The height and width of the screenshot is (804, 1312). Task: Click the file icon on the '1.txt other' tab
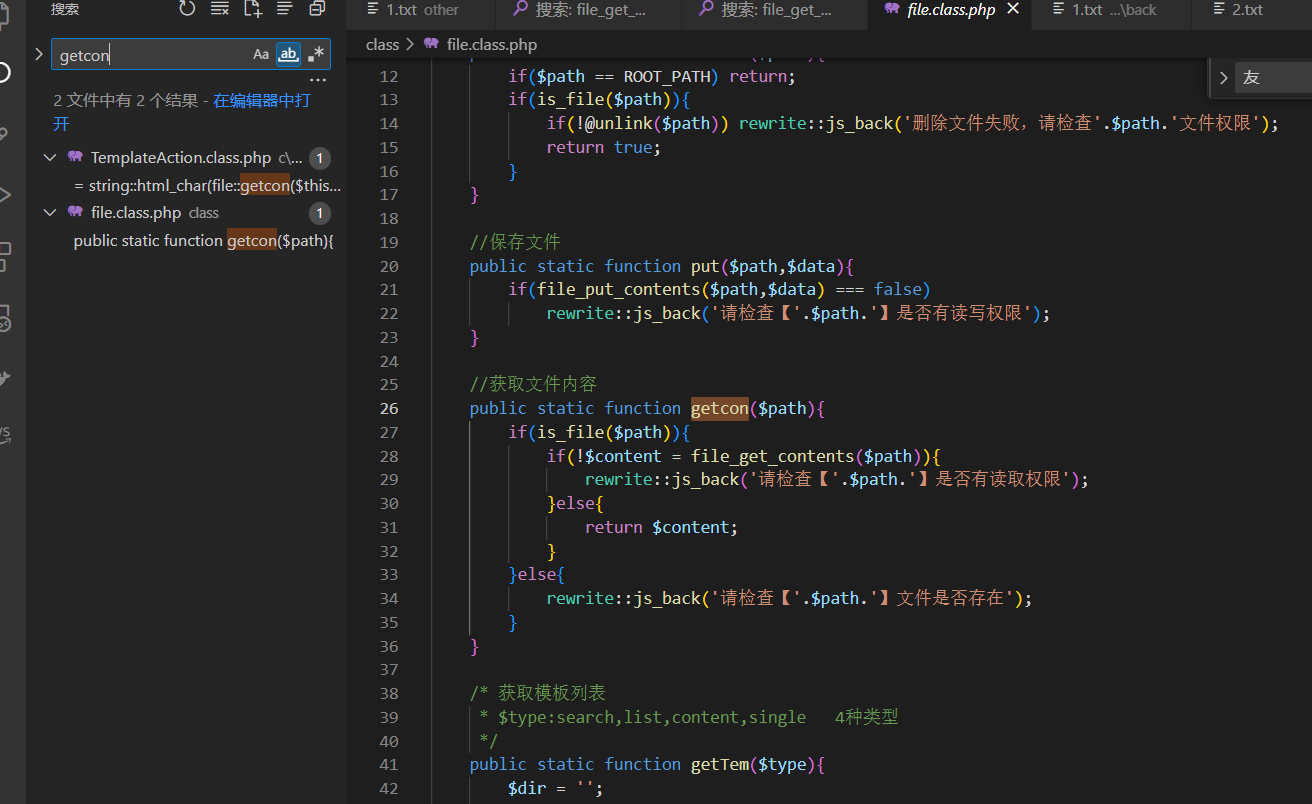pos(373,9)
